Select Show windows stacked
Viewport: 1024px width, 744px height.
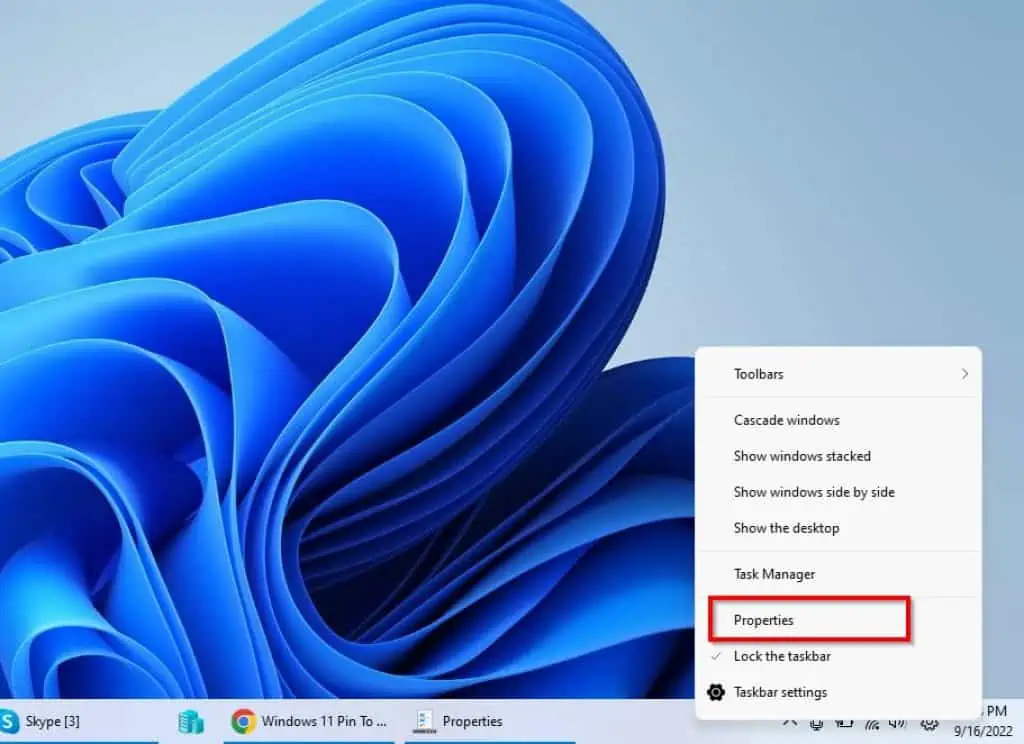pos(803,456)
